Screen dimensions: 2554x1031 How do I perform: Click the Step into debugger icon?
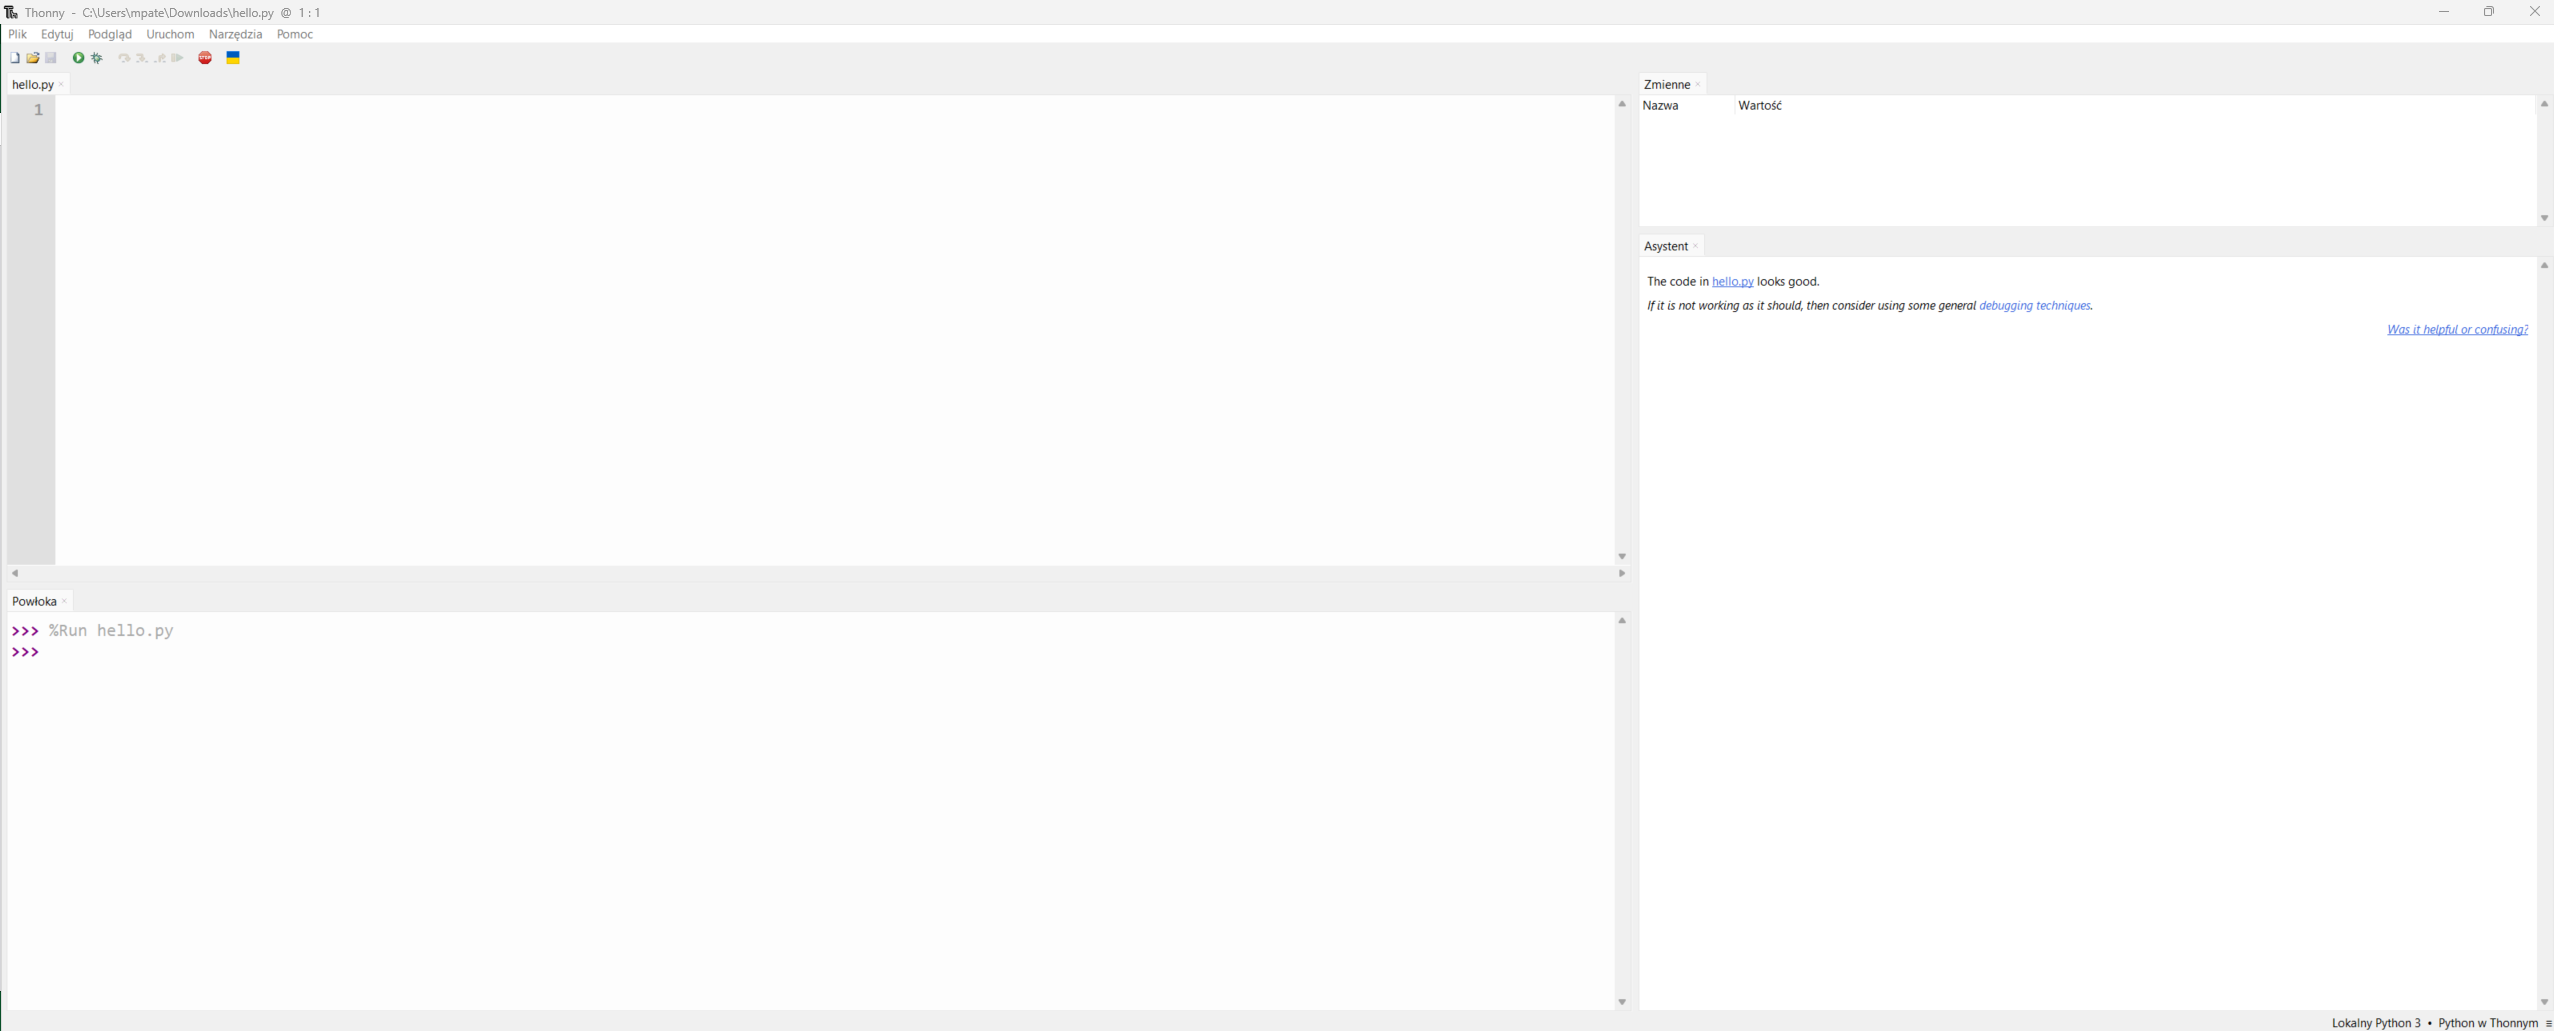(x=142, y=58)
